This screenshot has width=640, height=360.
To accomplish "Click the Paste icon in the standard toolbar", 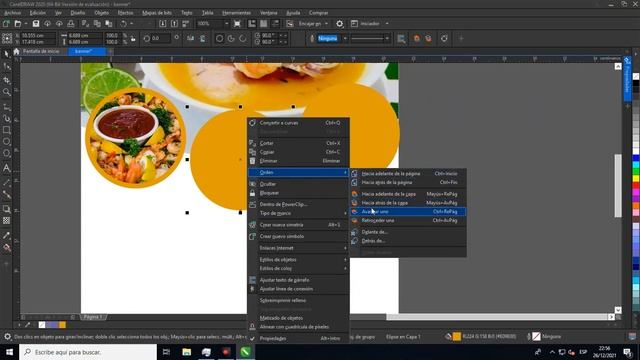I will pos(109,24).
